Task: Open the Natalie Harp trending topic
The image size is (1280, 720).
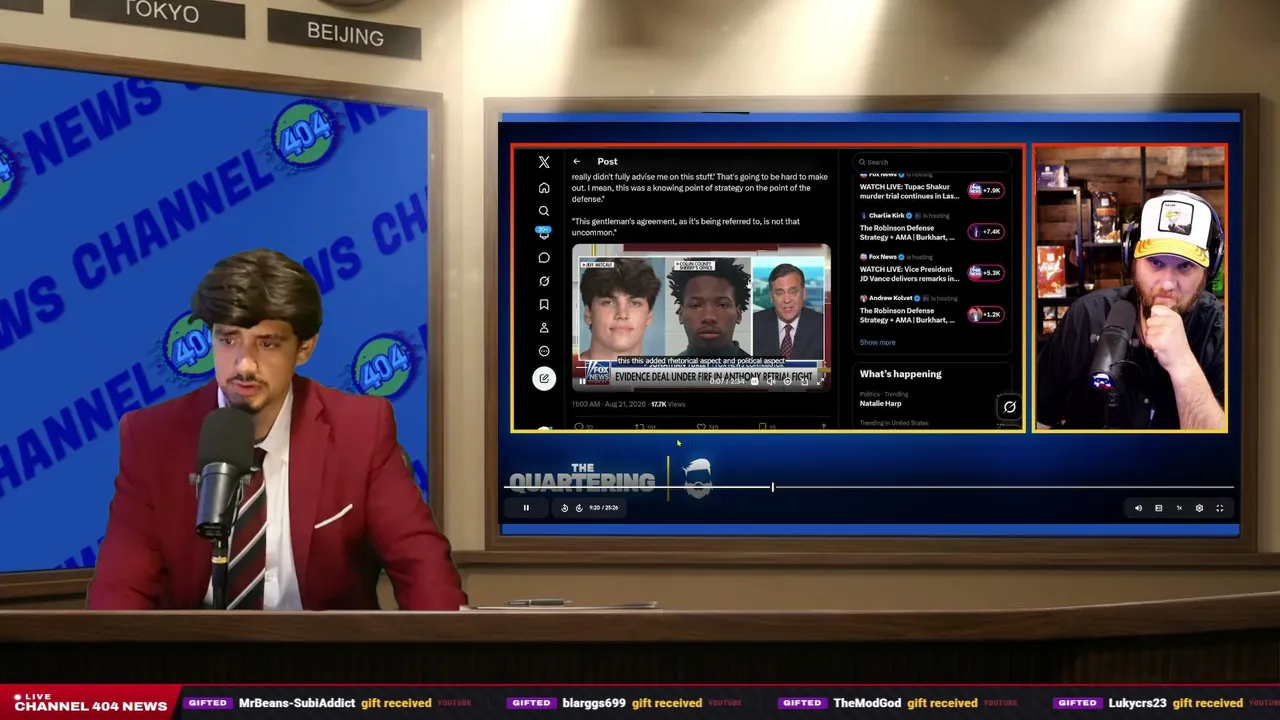Action: (880, 403)
